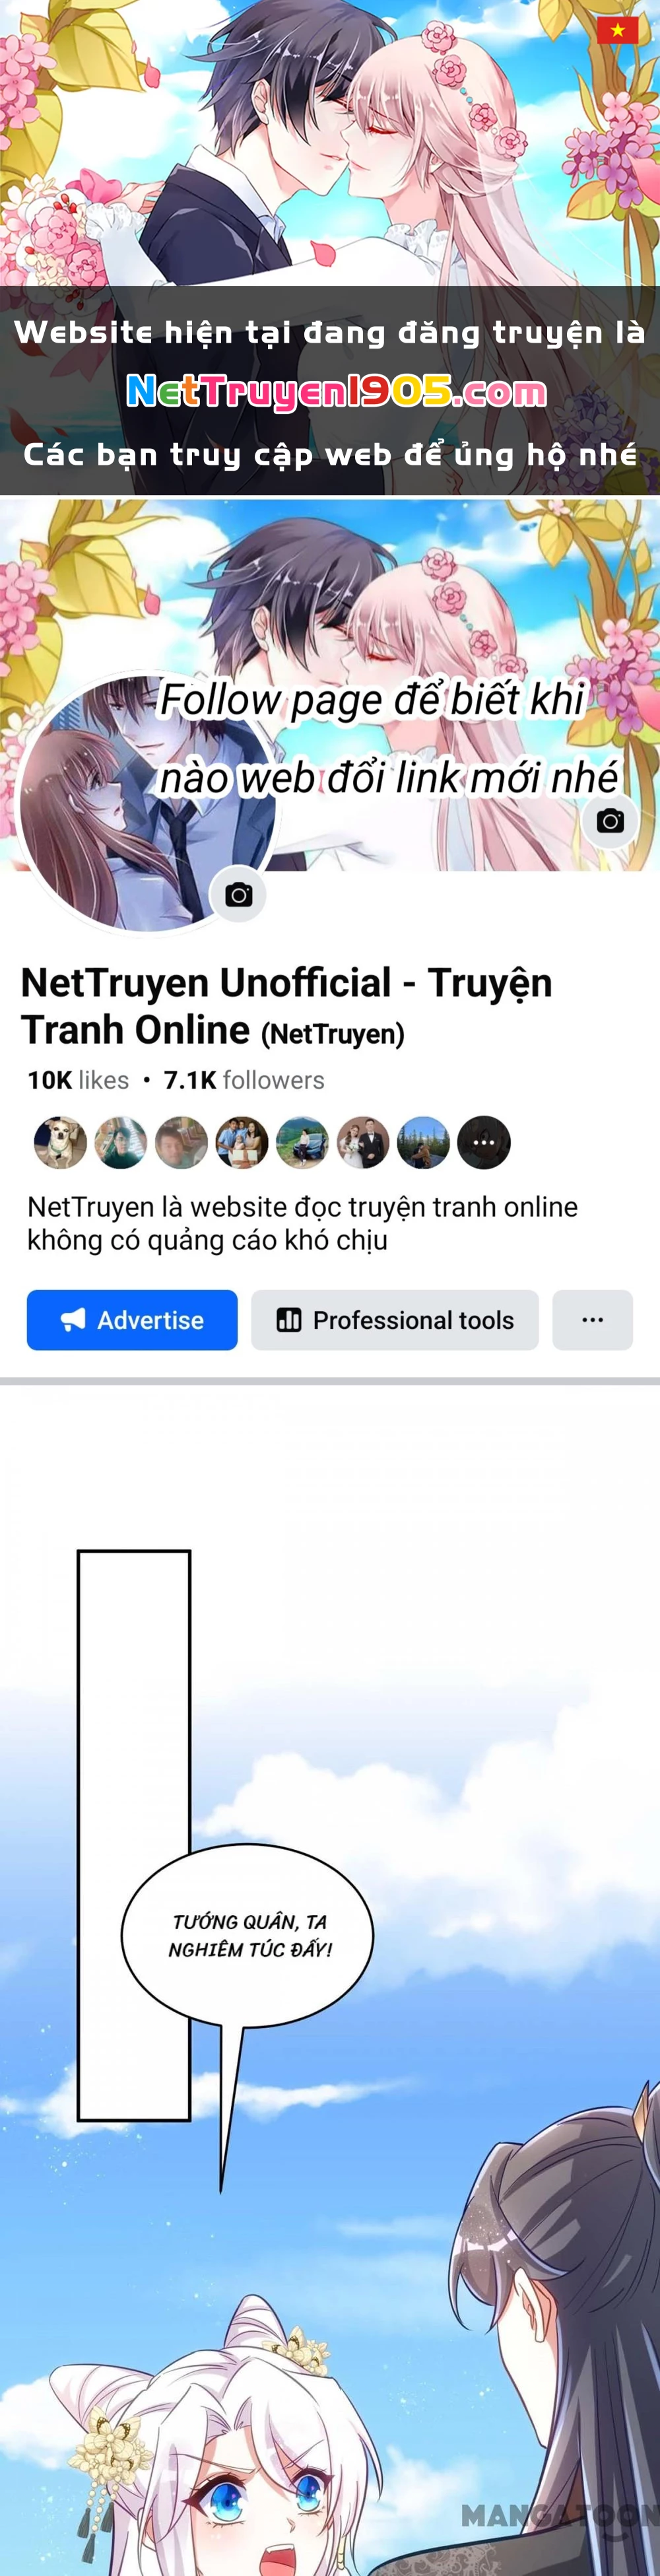Open Professional tools
The height and width of the screenshot is (2576, 660).
pyautogui.click(x=395, y=1320)
